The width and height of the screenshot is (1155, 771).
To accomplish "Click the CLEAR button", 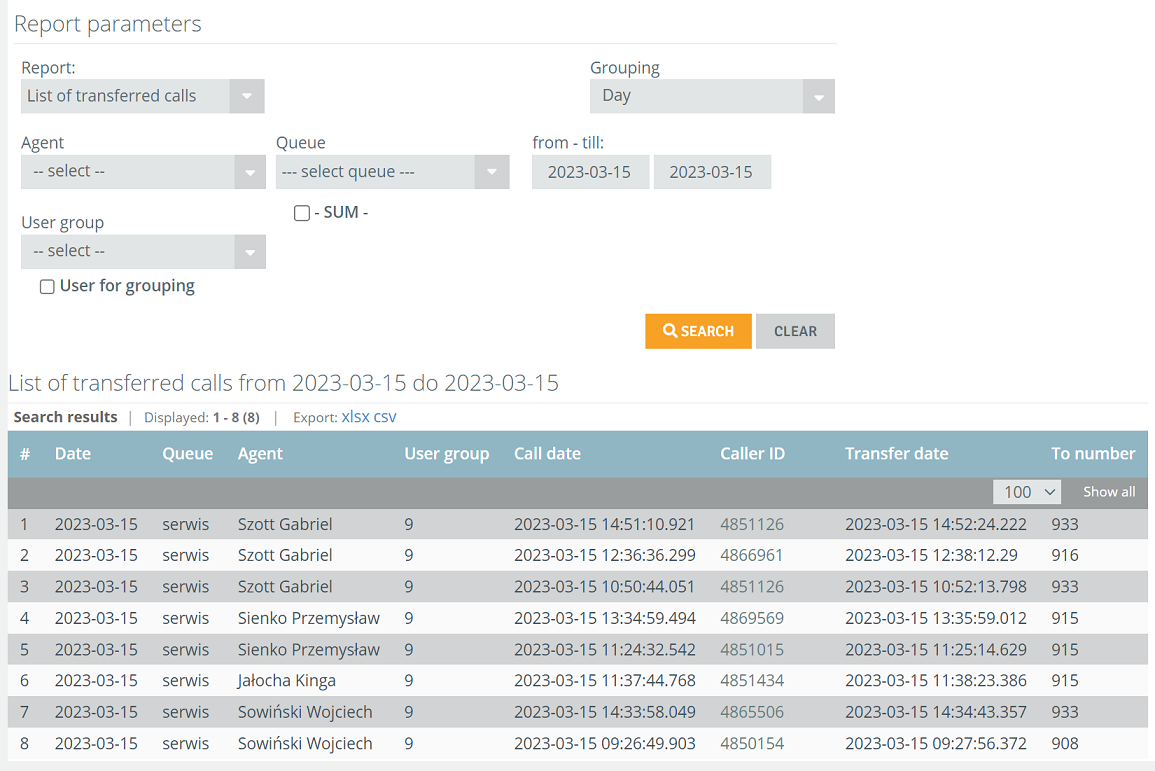I will pyautogui.click(x=795, y=331).
